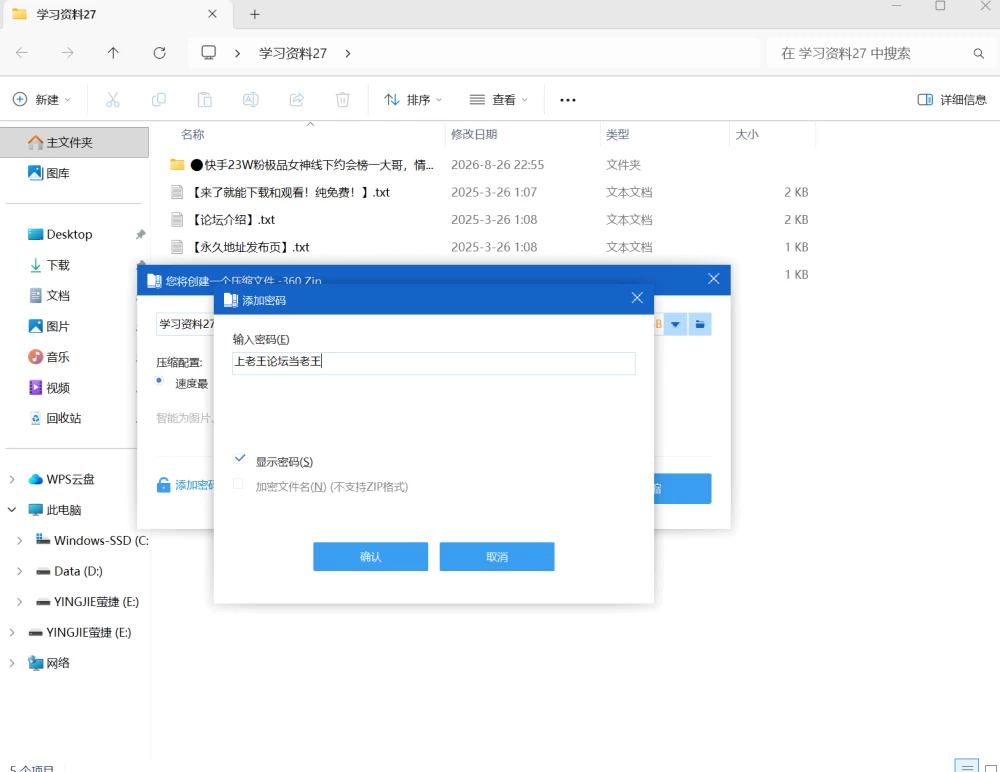
Task: Select the 学习资料27 tab
Action: (118, 14)
